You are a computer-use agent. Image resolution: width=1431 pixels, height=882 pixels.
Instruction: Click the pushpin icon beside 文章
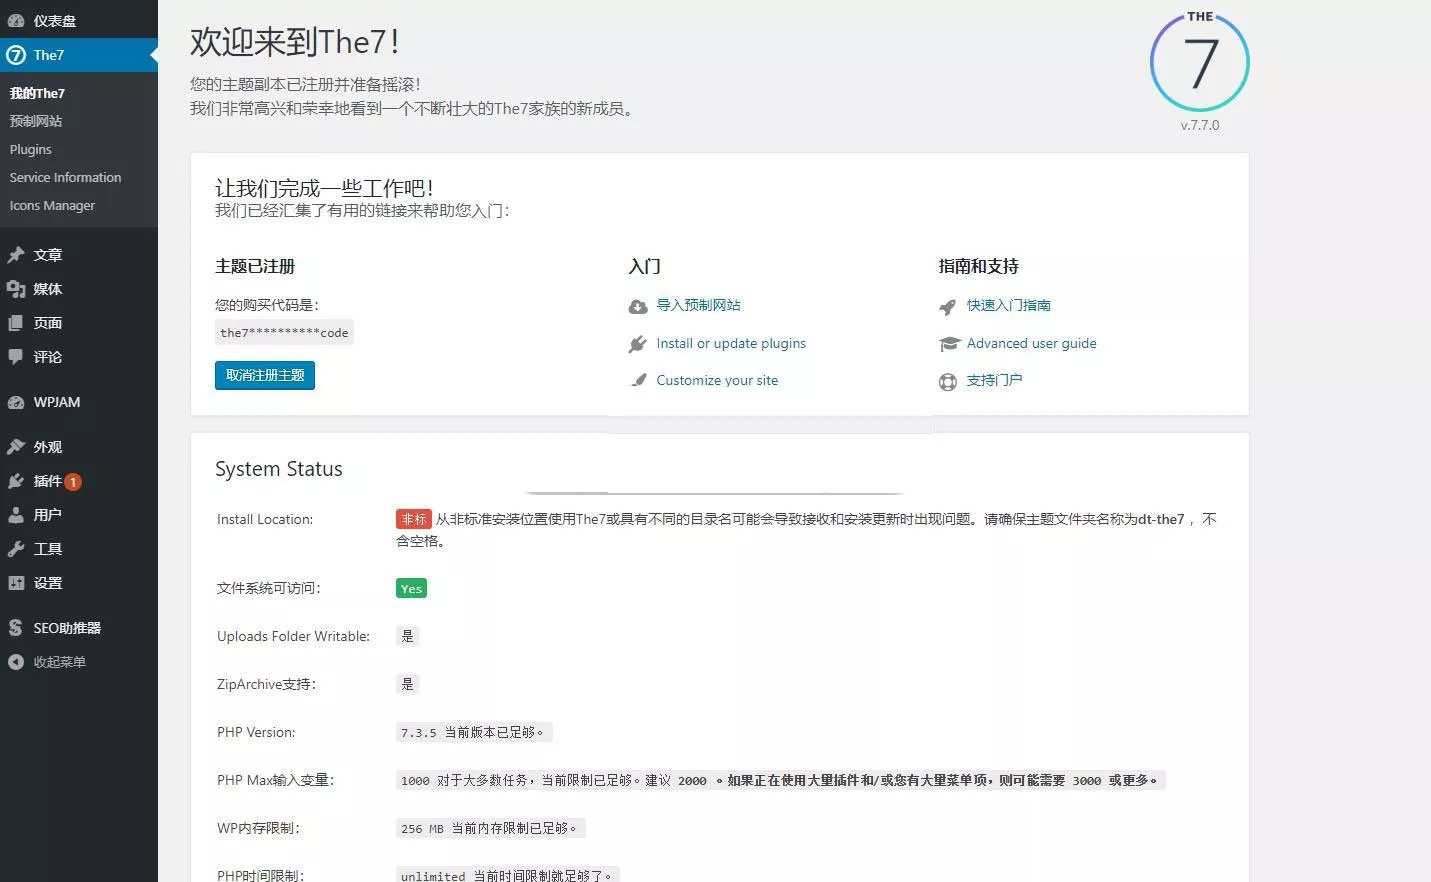coord(16,255)
